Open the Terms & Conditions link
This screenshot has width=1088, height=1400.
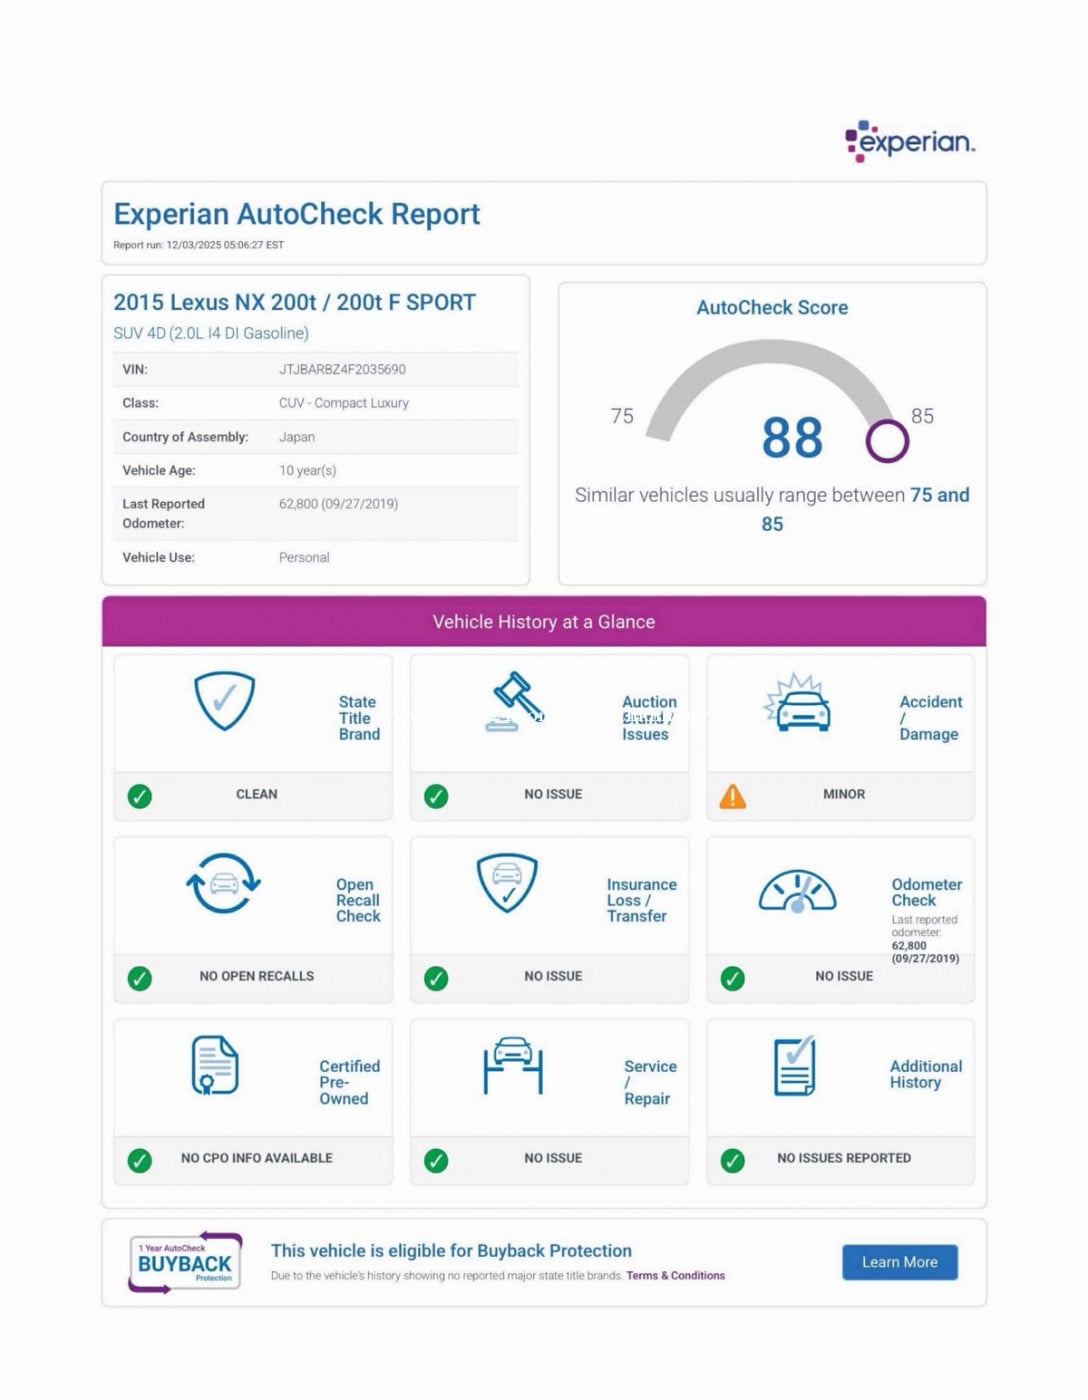click(x=675, y=1276)
